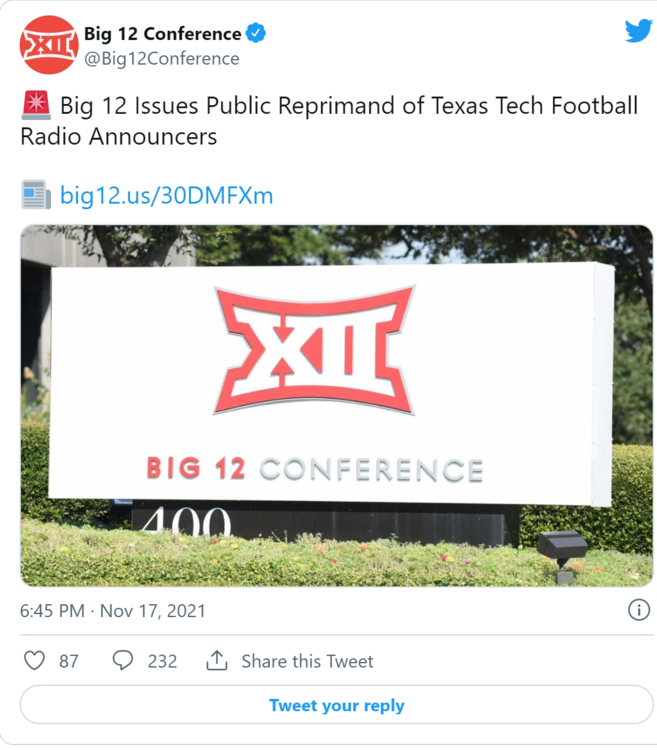This screenshot has height=750, width=657.
Task: Click the newspaper emoji before link
Action: pos(36,194)
